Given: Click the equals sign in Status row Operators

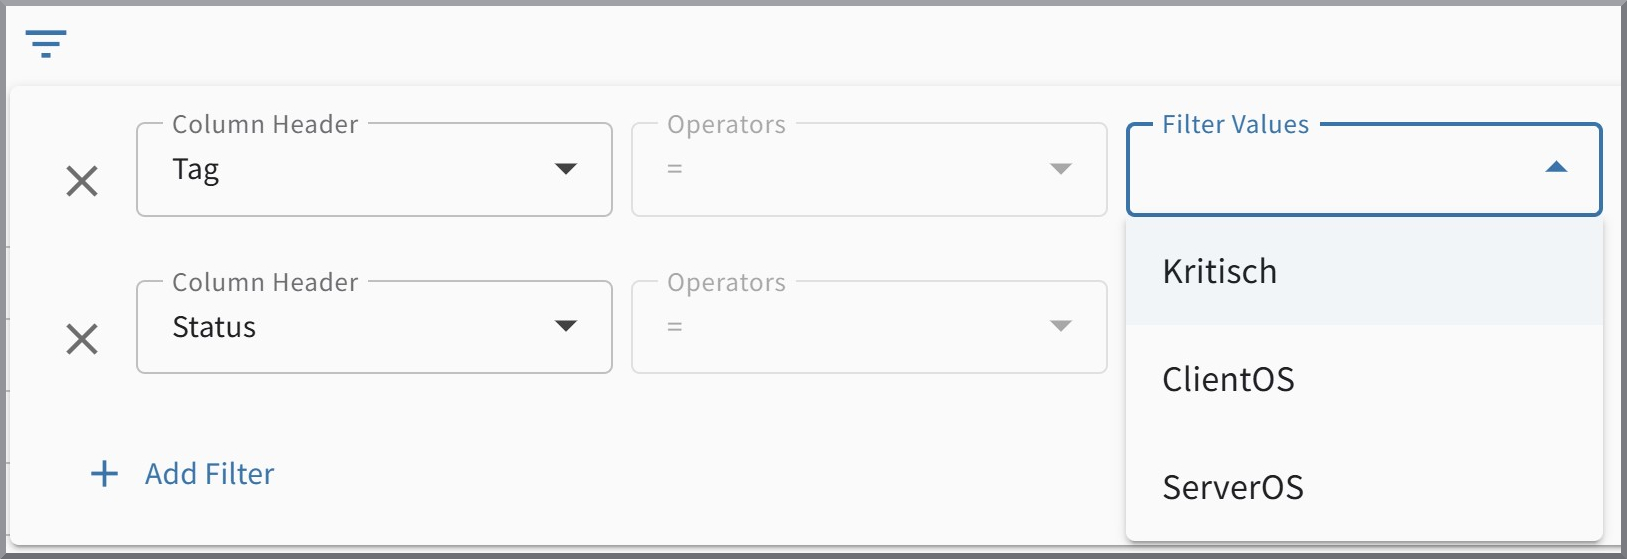Looking at the screenshot, I should point(675,327).
